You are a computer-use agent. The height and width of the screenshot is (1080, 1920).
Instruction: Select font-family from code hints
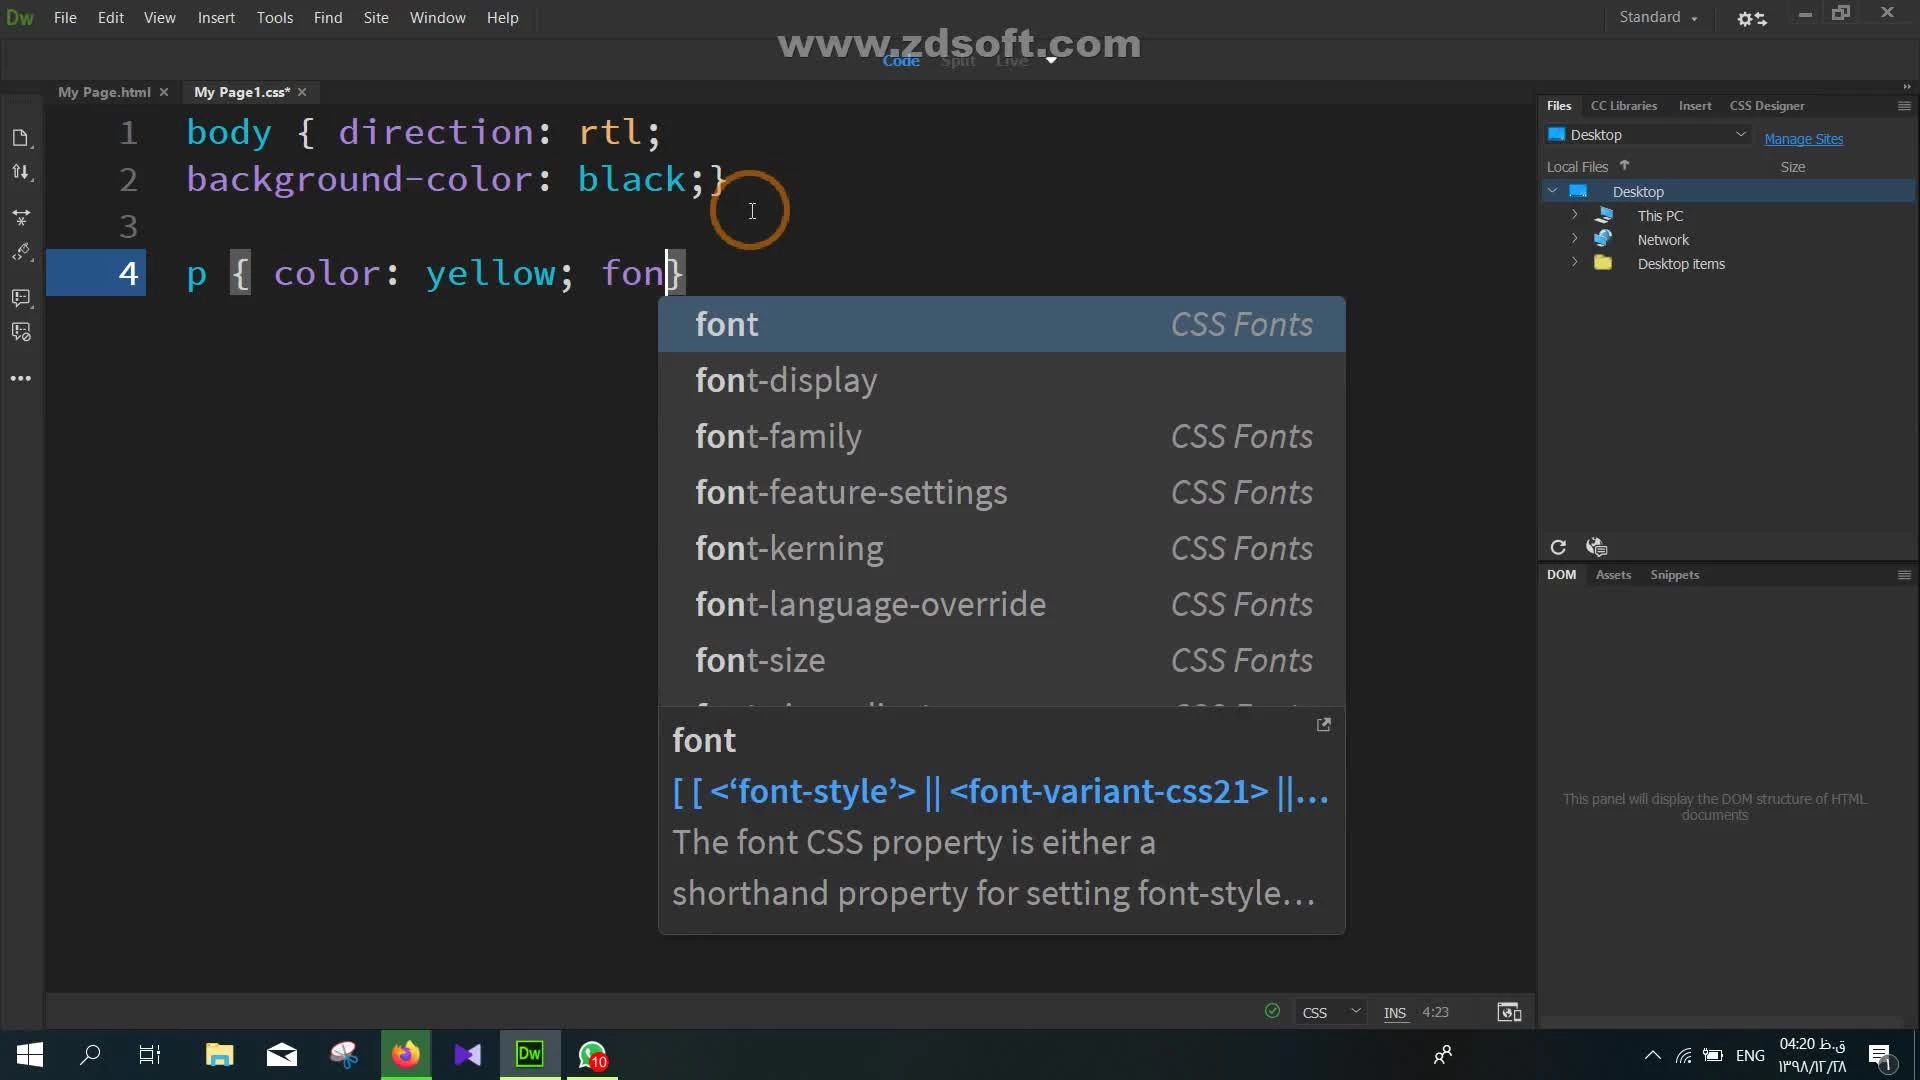click(1001, 436)
